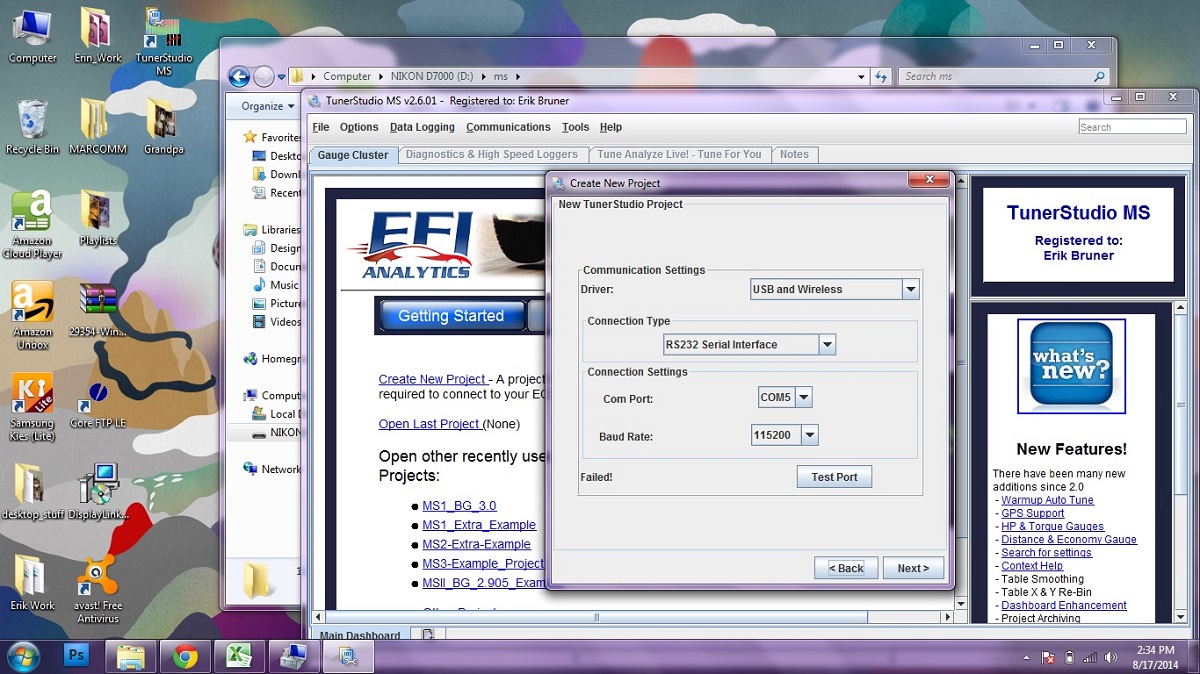Click the Next button in the dialog

tap(913, 568)
